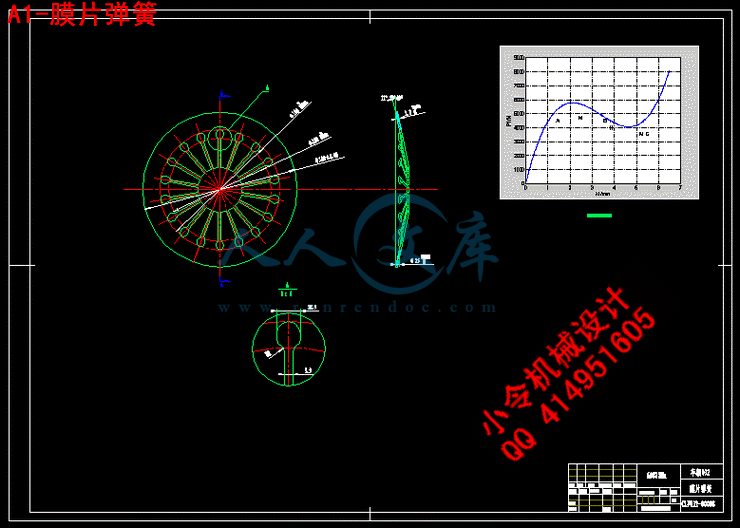Click the blue section arrow below the spring
Image resolution: width=740 pixels, height=528 pixels.
point(219,277)
